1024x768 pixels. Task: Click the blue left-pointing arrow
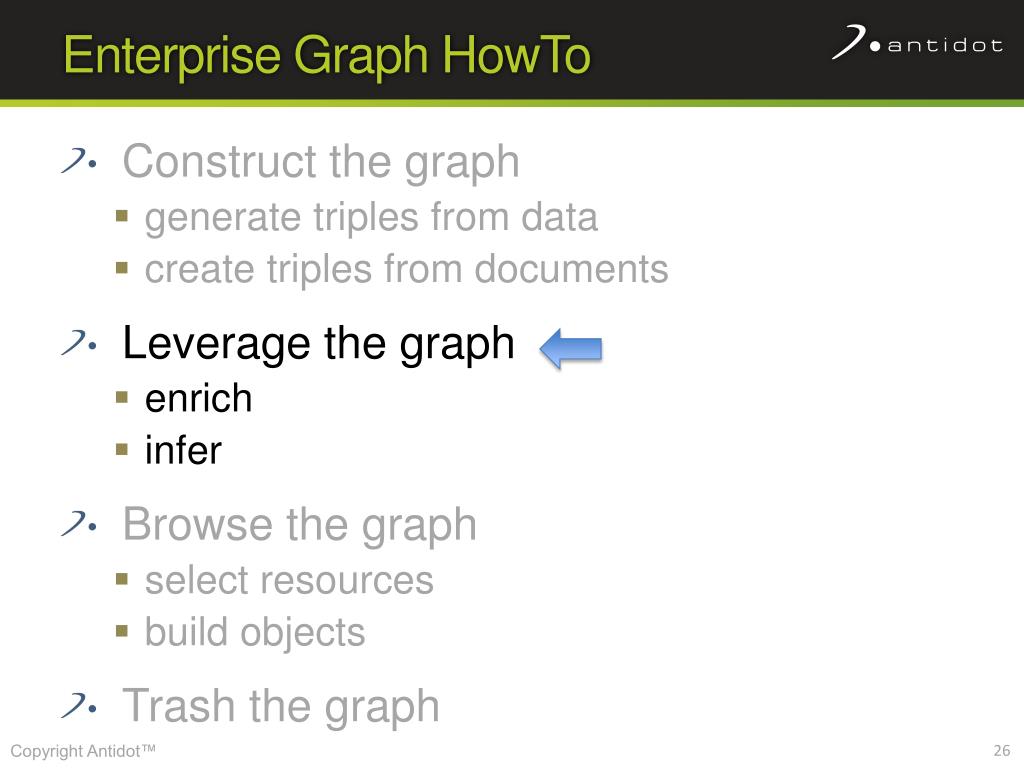click(571, 348)
